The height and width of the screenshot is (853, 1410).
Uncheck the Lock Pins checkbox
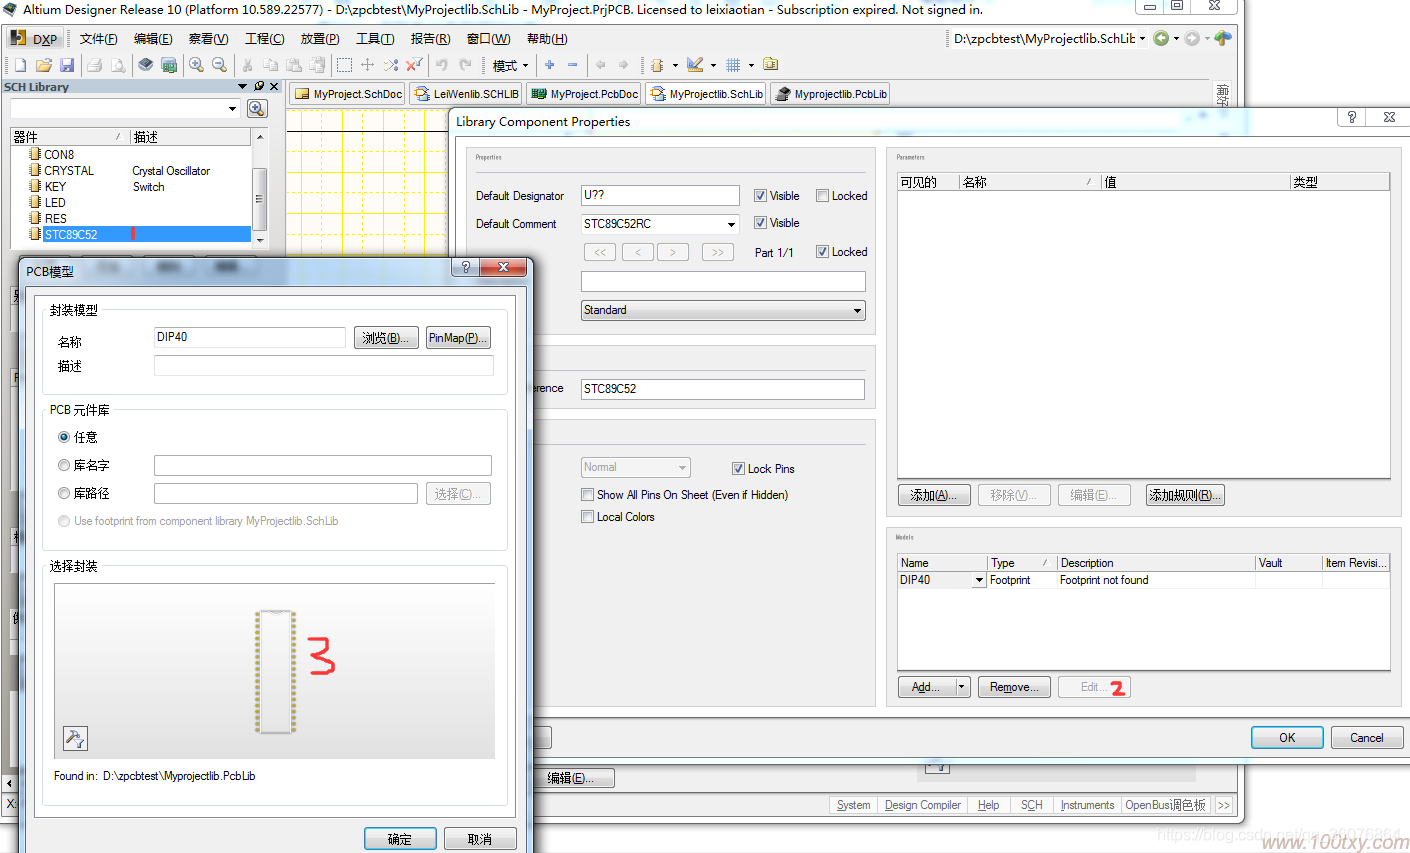pyautogui.click(x=738, y=469)
